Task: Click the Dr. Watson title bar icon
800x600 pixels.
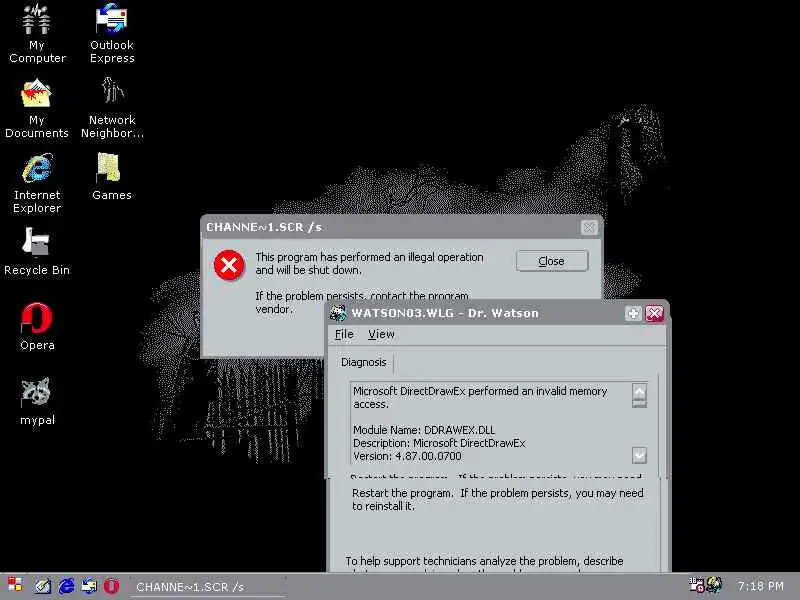Action: [x=338, y=313]
